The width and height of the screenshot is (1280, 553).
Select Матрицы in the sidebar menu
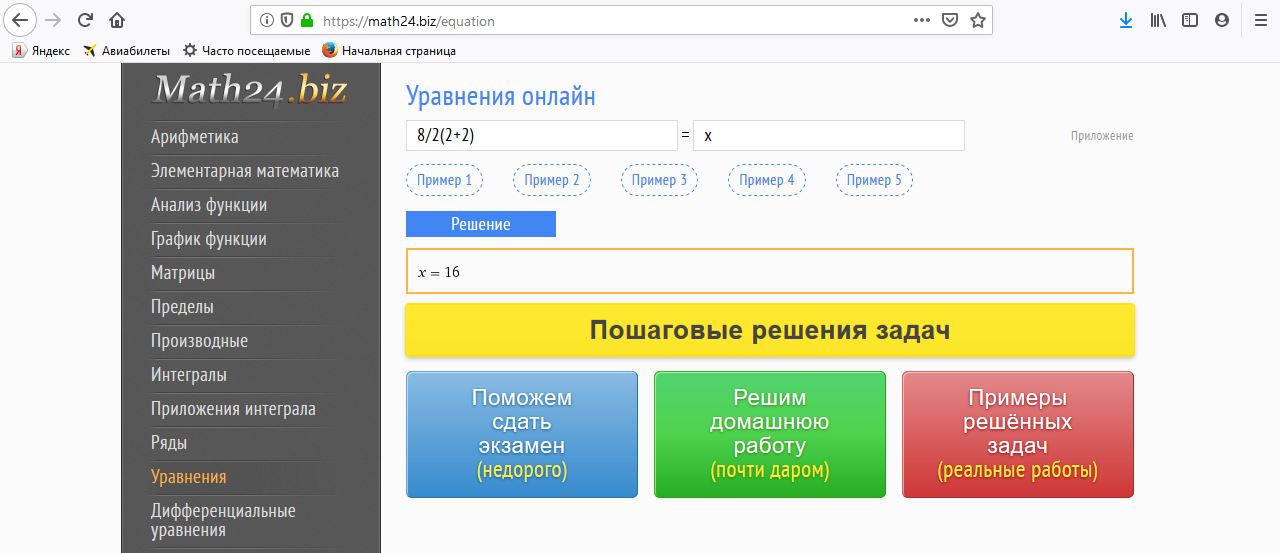(183, 273)
